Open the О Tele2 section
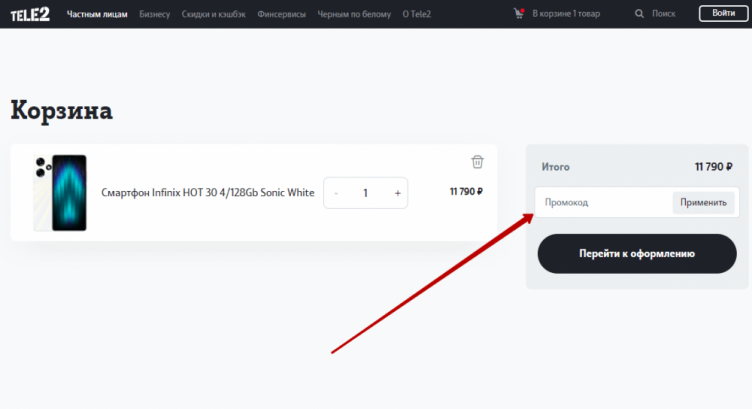The height and width of the screenshot is (409, 752). coord(416,14)
